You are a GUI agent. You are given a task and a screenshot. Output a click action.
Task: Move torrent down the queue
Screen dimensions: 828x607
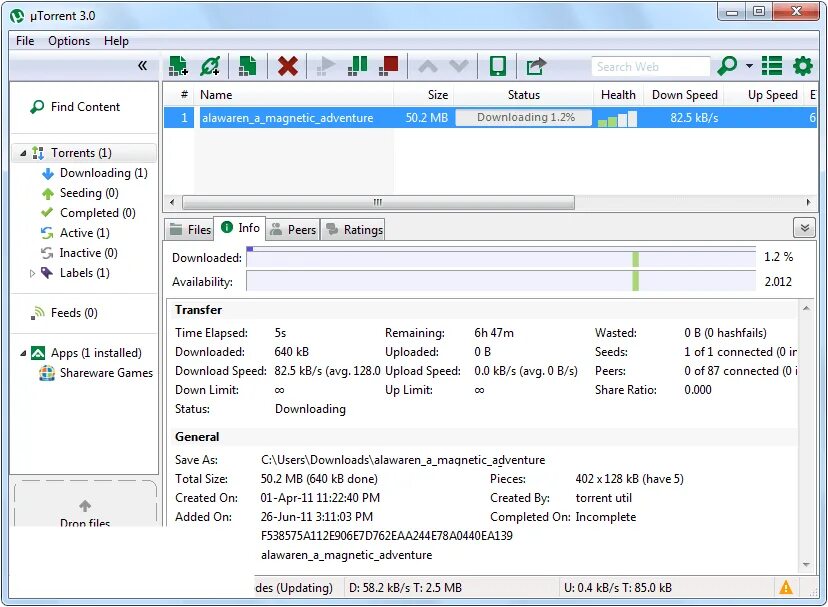click(458, 66)
